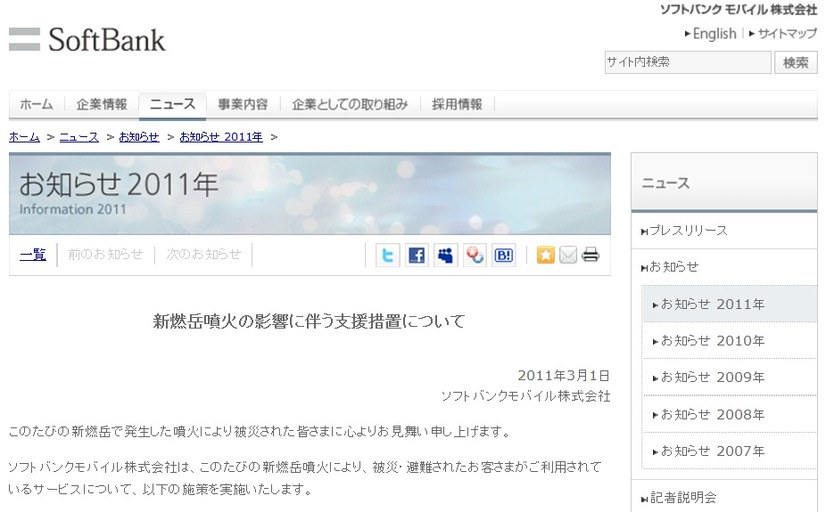Viewport: 826px width, 512px height.
Task: Click the お知らせ 2011年 breadcrumb link
Action: (x=221, y=137)
